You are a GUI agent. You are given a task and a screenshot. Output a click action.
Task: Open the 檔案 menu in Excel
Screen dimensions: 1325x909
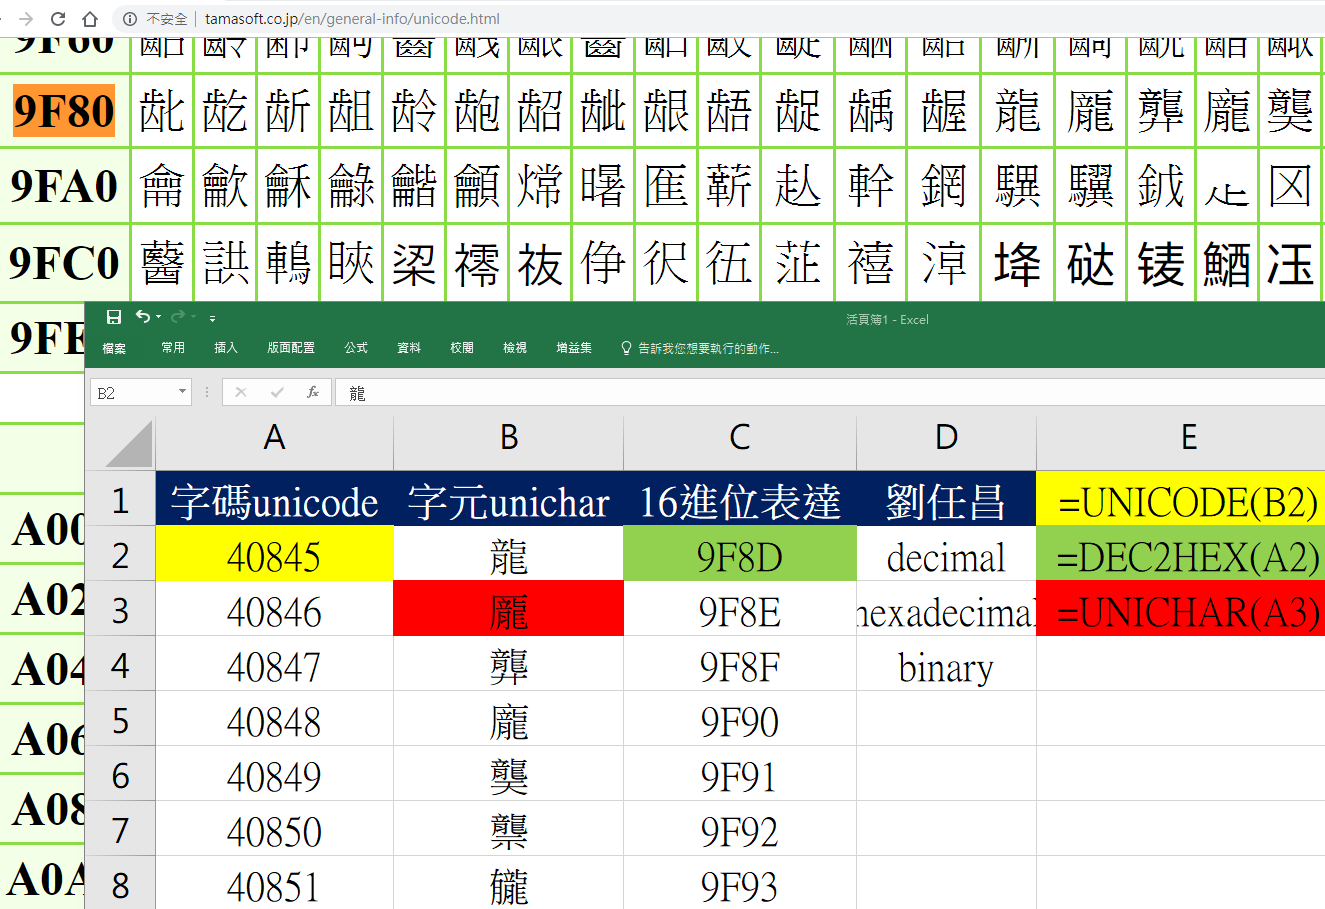[x=116, y=349]
